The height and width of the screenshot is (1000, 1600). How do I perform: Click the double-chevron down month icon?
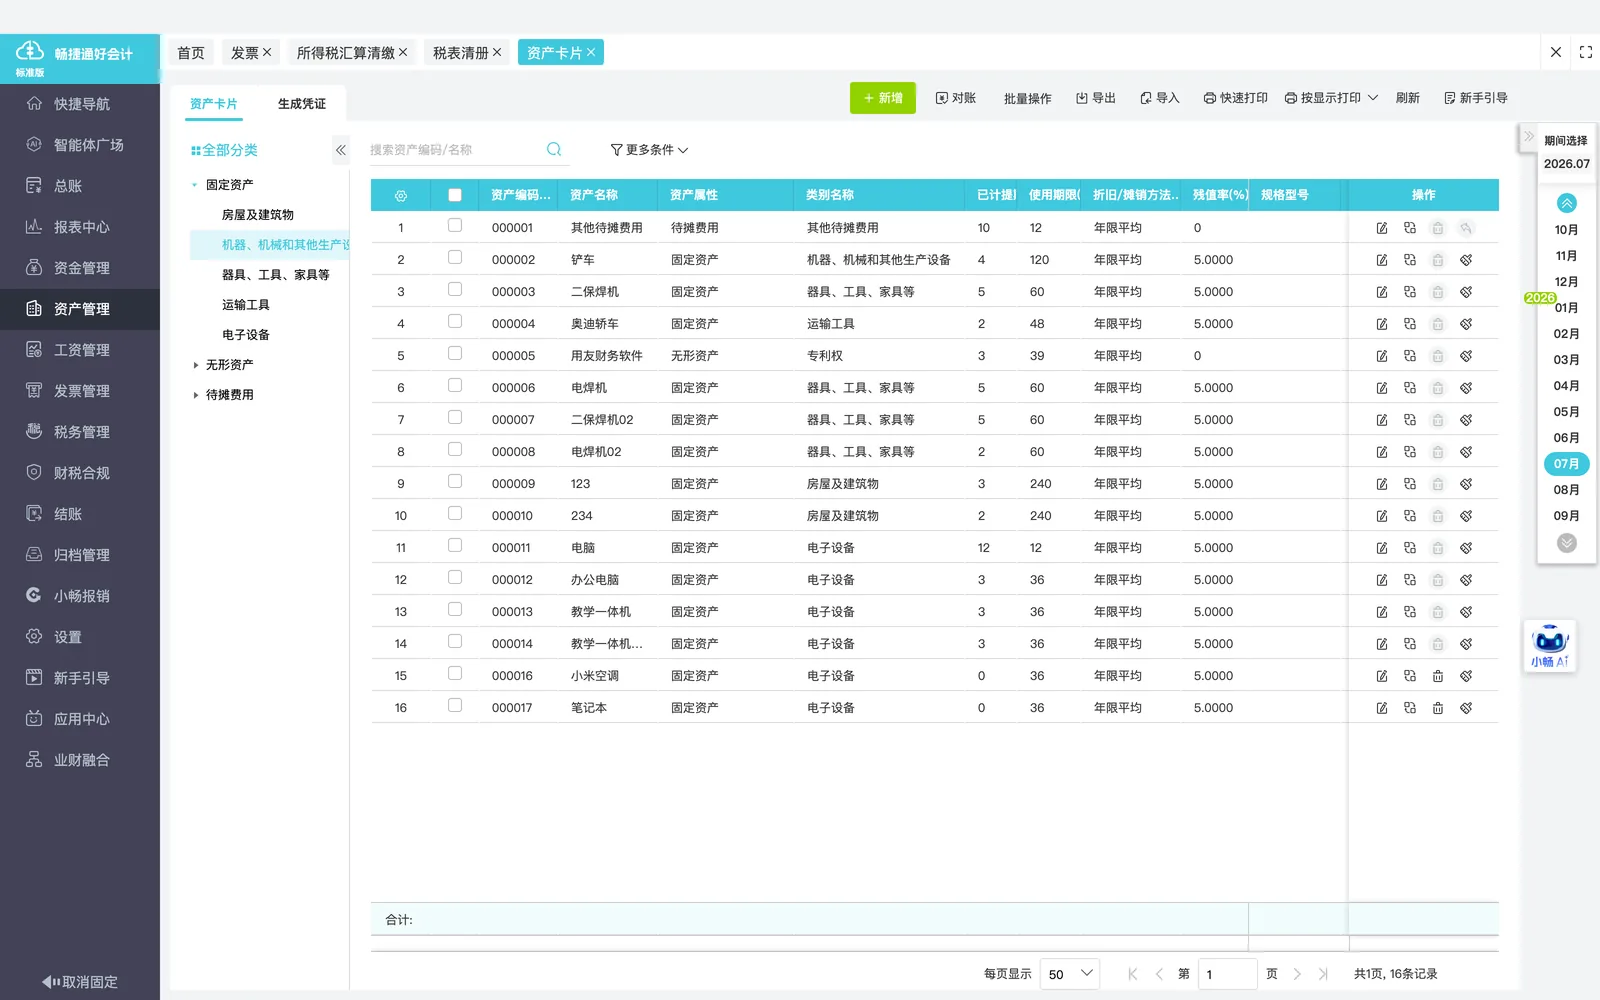[1567, 543]
